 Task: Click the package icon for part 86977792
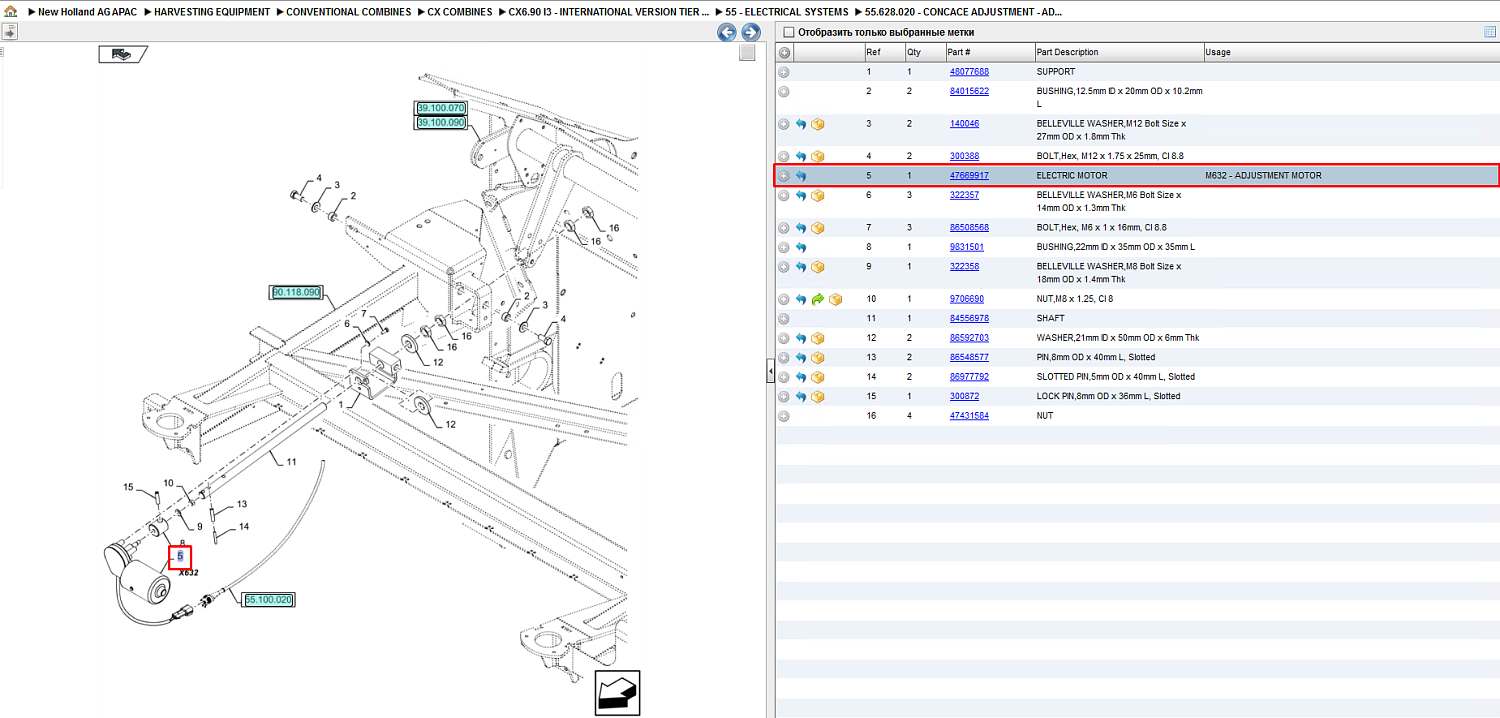(x=817, y=377)
